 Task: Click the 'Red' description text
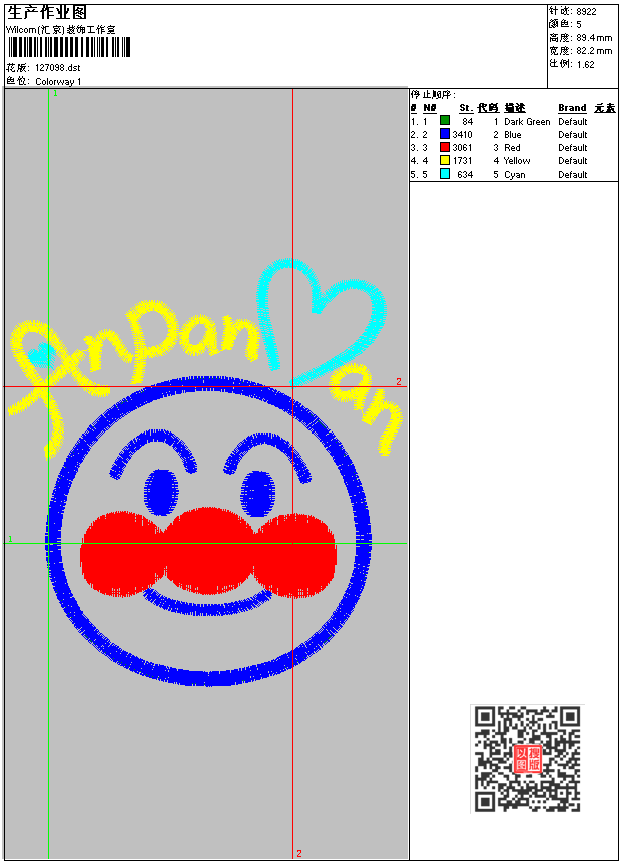pyautogui.click(x=512, y=148)
